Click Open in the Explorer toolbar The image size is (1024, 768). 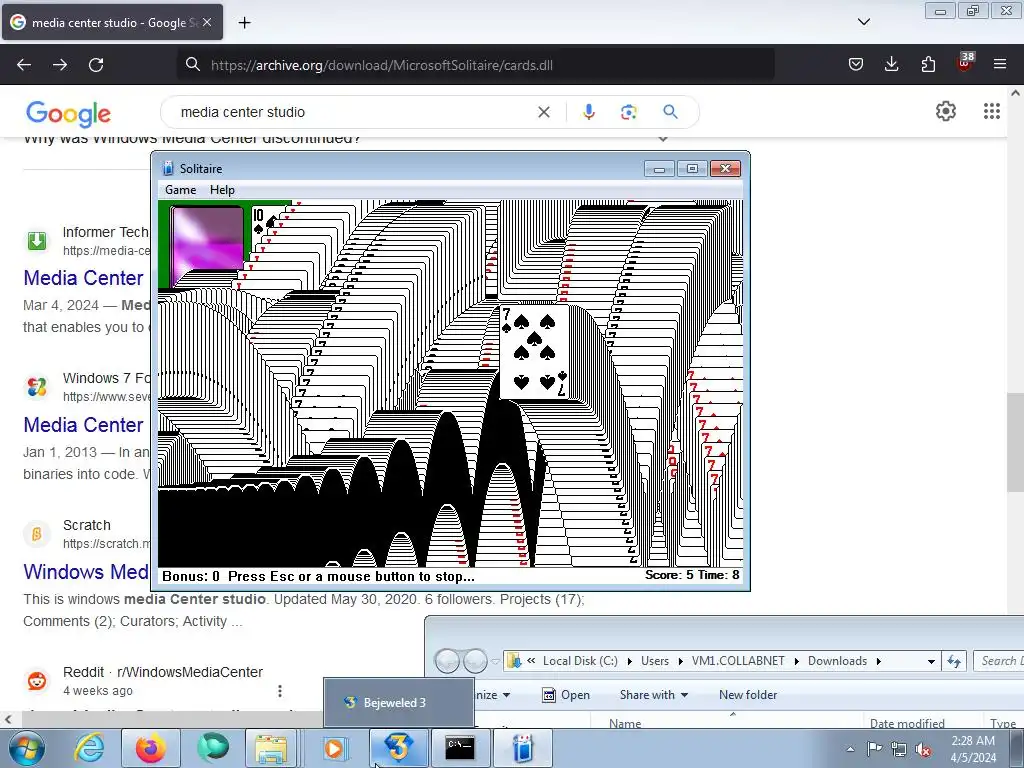566,695
